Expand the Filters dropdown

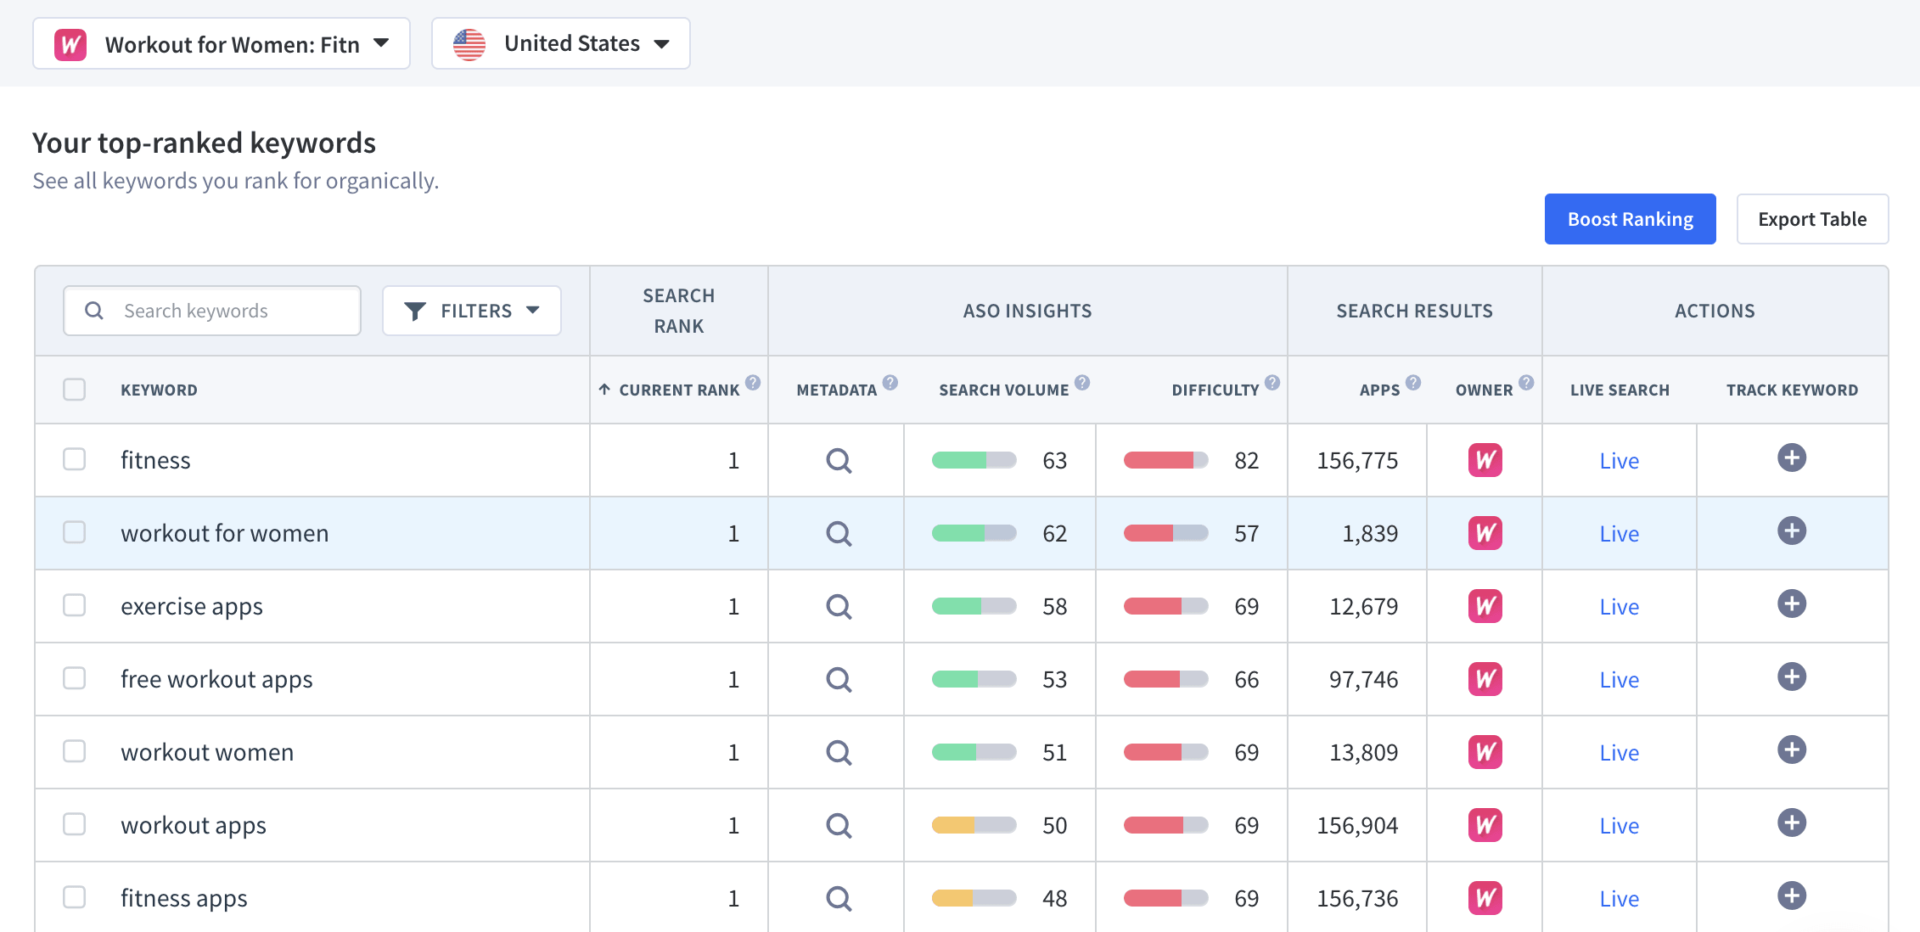pos(471,311)
